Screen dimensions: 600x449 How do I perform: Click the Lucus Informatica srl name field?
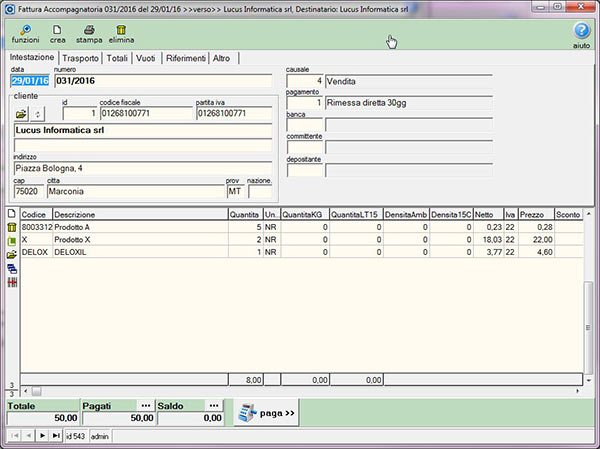(x=143, y=130)
